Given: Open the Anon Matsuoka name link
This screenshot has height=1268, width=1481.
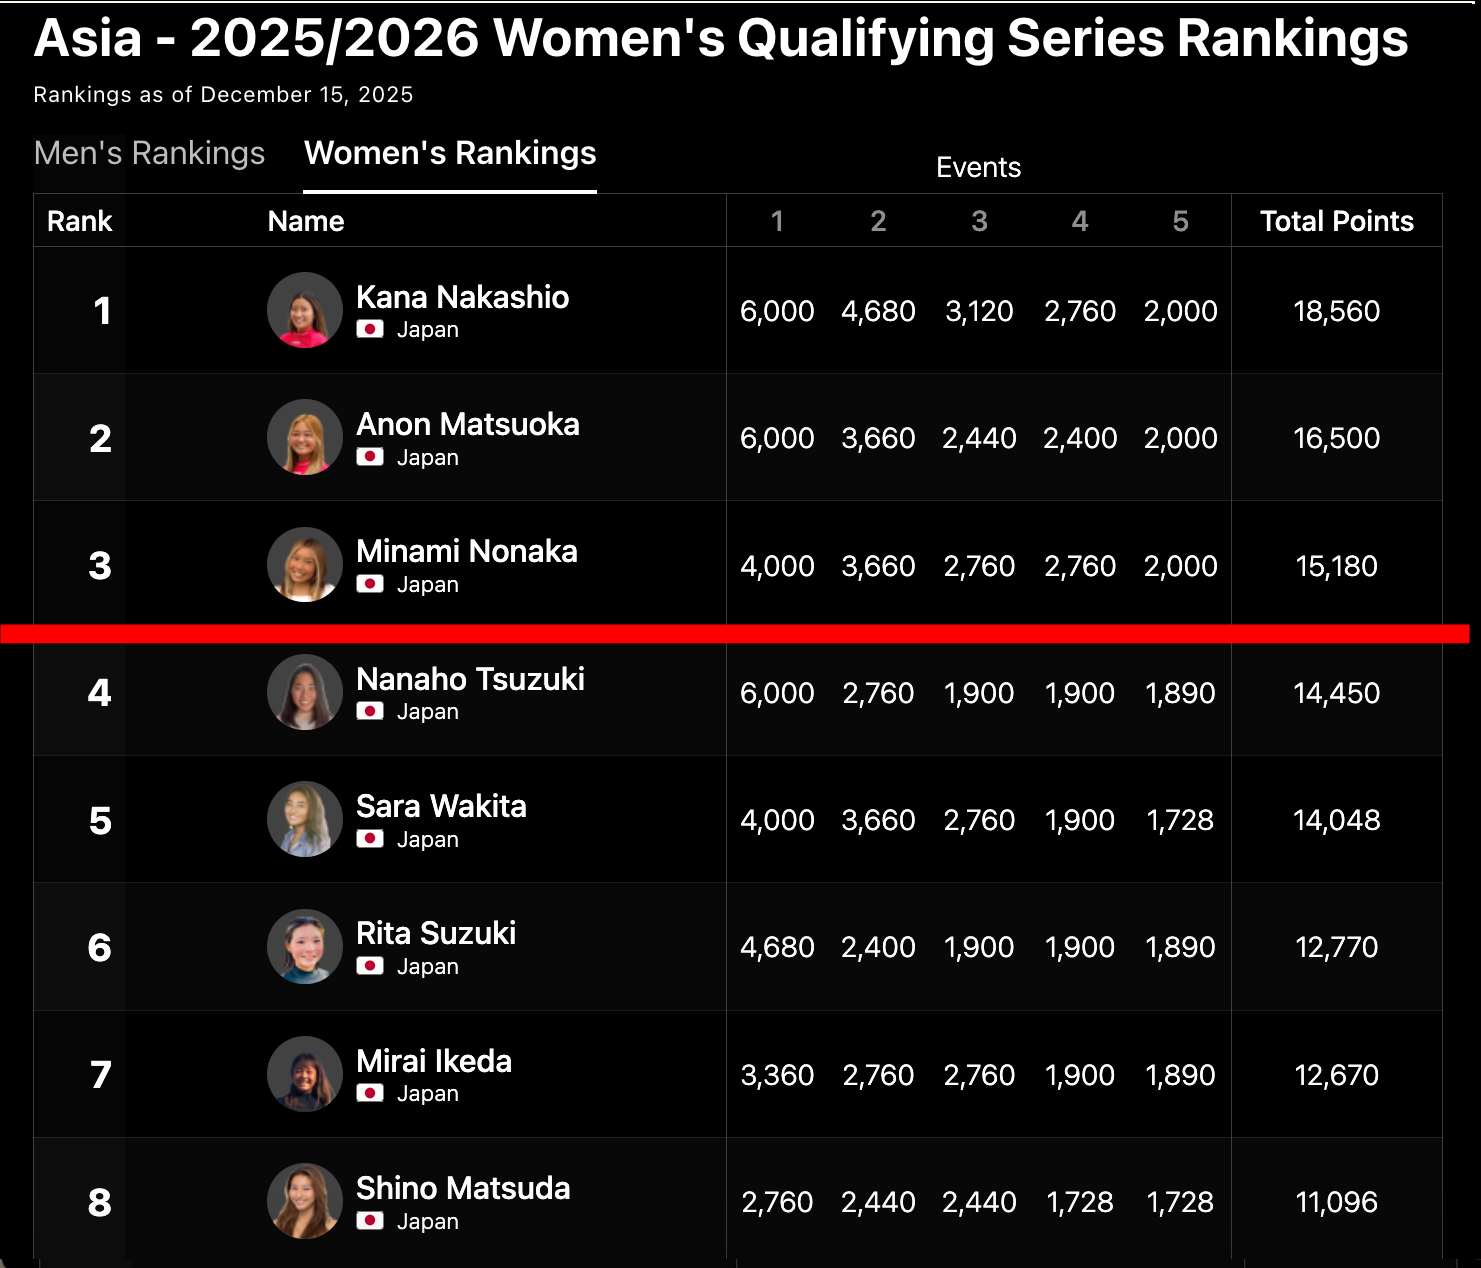Looking at the screenshot, I should 467,424.
